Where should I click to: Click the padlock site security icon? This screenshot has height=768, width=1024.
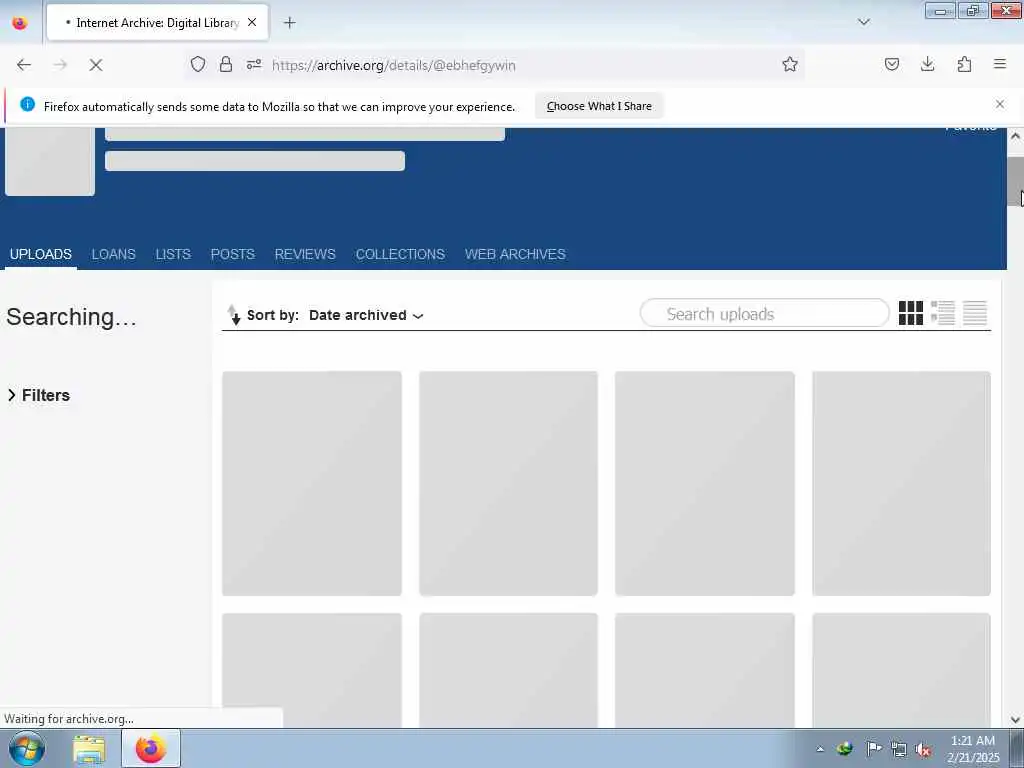[x=226, y=64]
